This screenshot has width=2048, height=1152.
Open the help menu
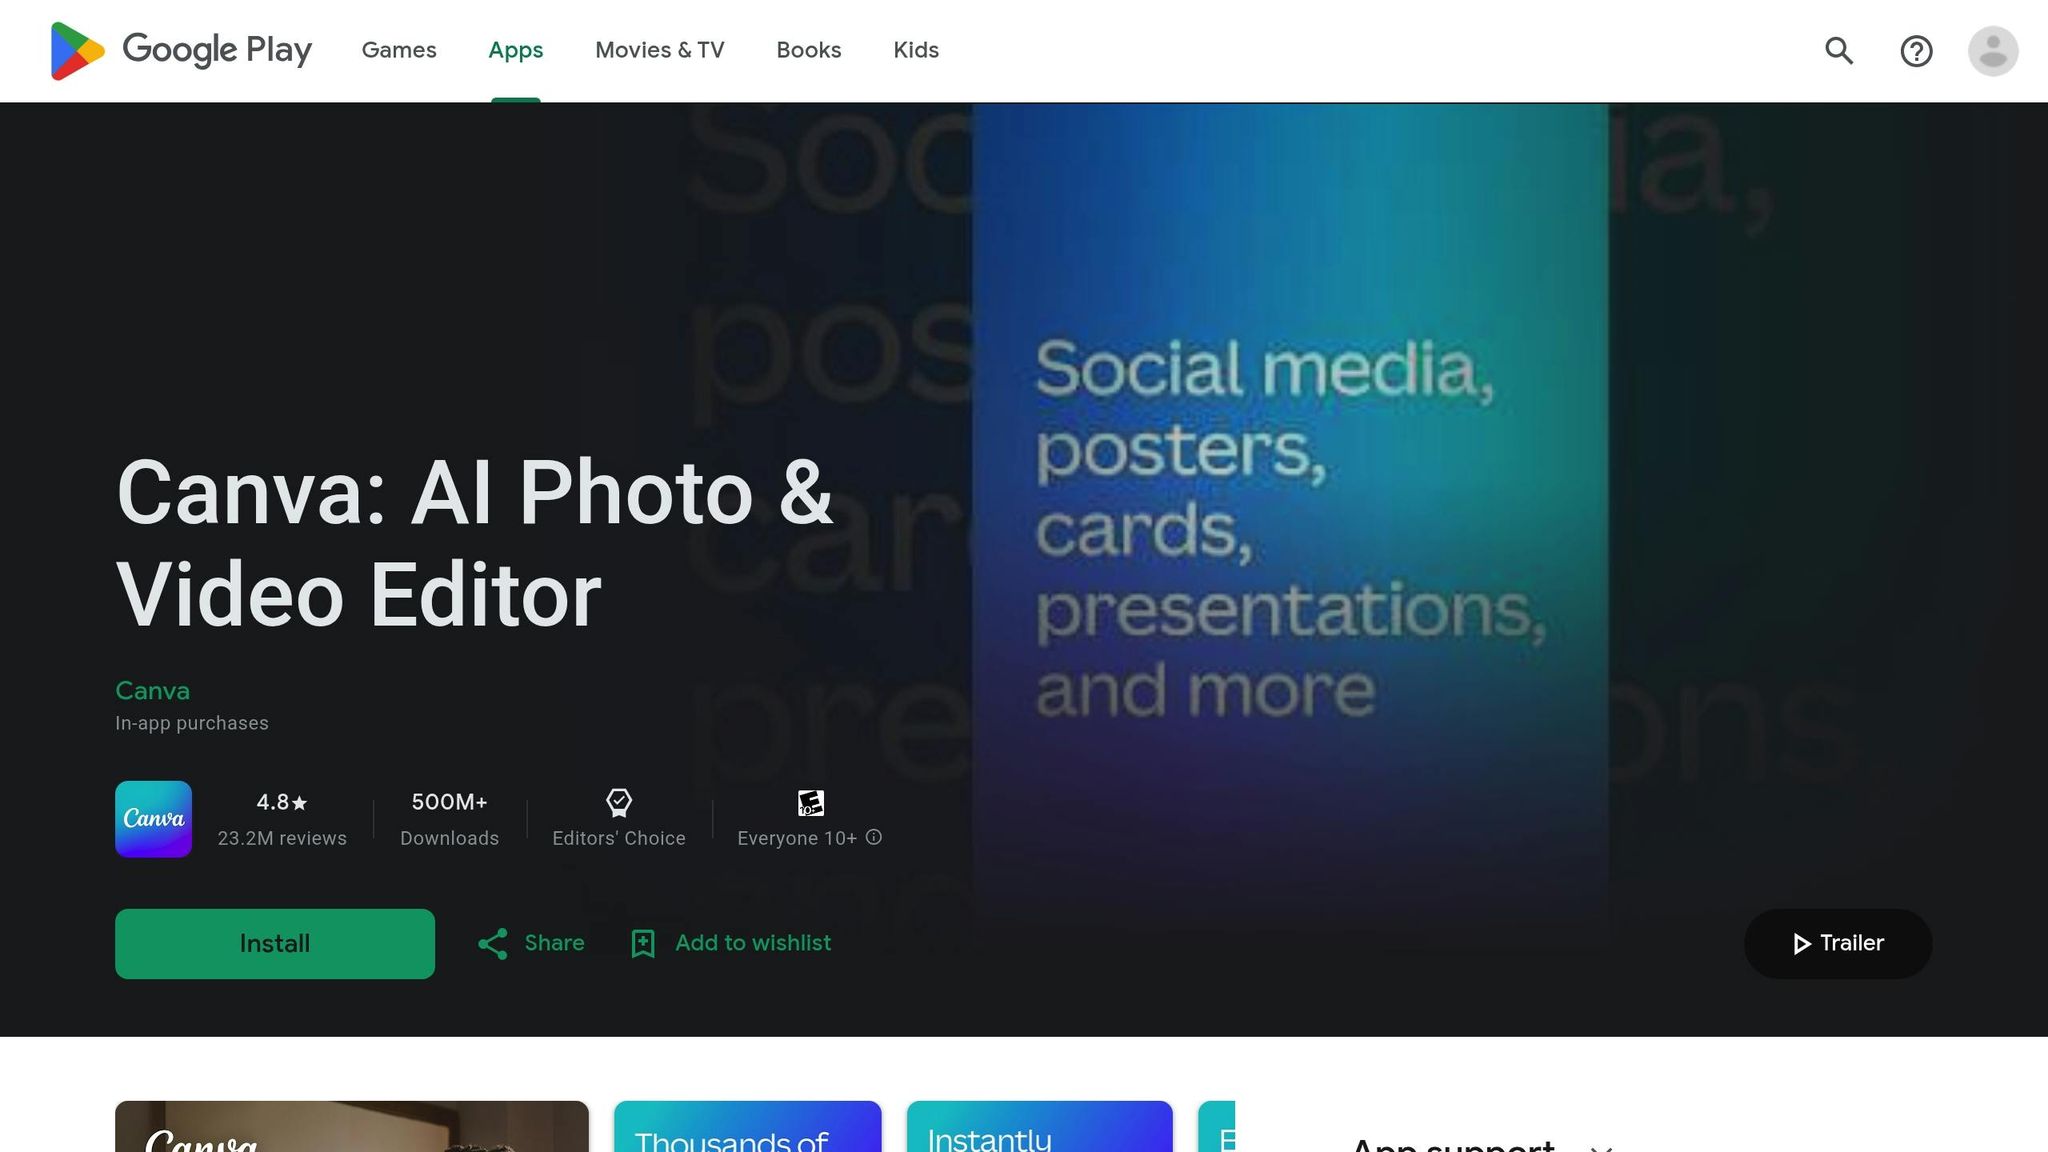click(x=1916, y=50)
